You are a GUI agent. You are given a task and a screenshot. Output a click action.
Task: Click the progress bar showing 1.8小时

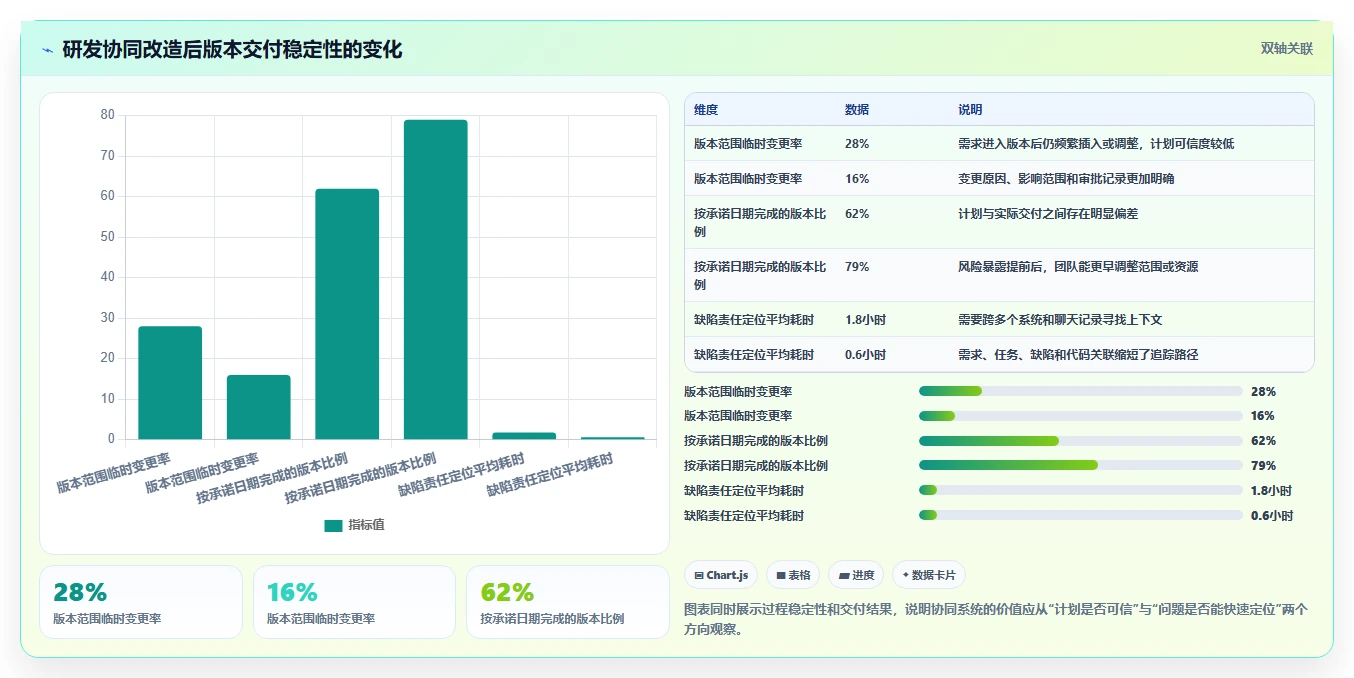click(1081, 490)
